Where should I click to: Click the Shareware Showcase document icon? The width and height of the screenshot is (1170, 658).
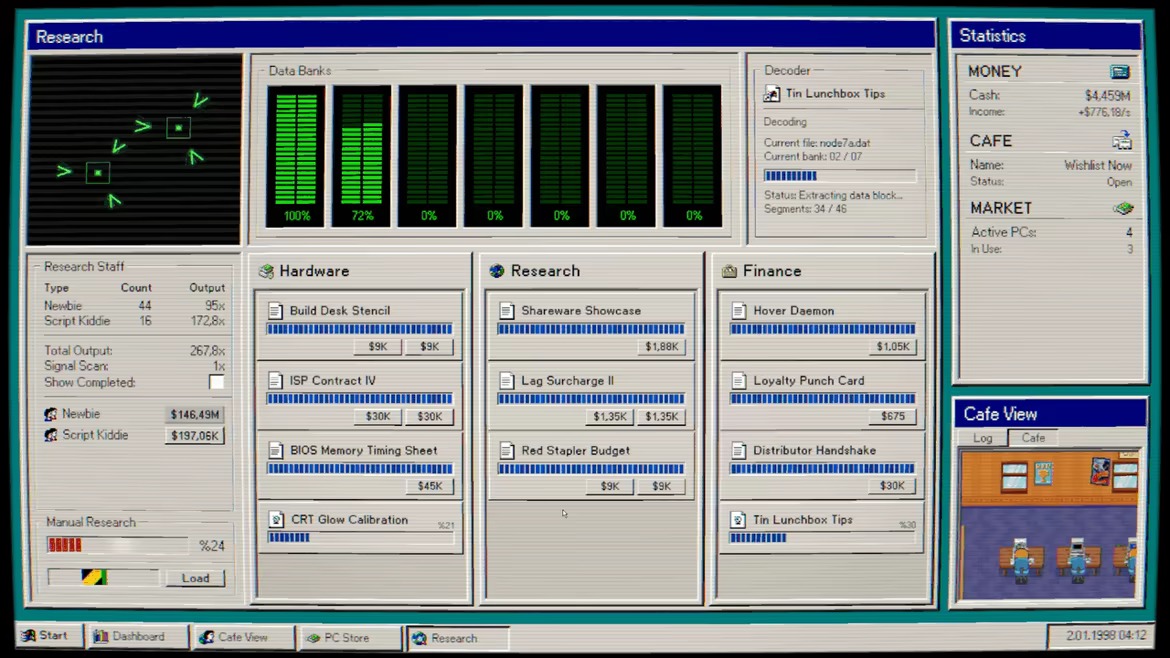pos(507,310)
